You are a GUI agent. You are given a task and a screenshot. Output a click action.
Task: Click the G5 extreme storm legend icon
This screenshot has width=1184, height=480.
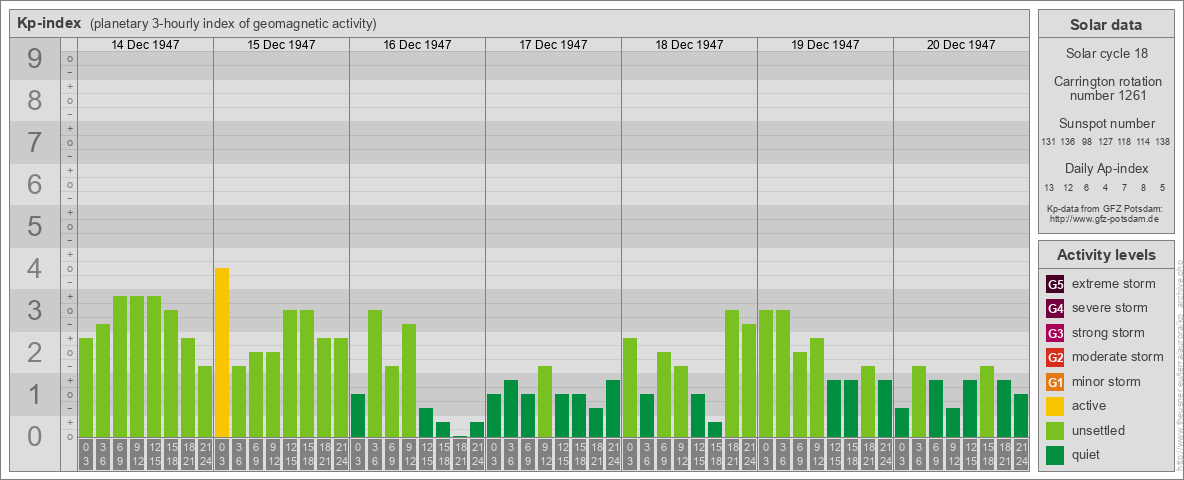(x=1055, y=284)
